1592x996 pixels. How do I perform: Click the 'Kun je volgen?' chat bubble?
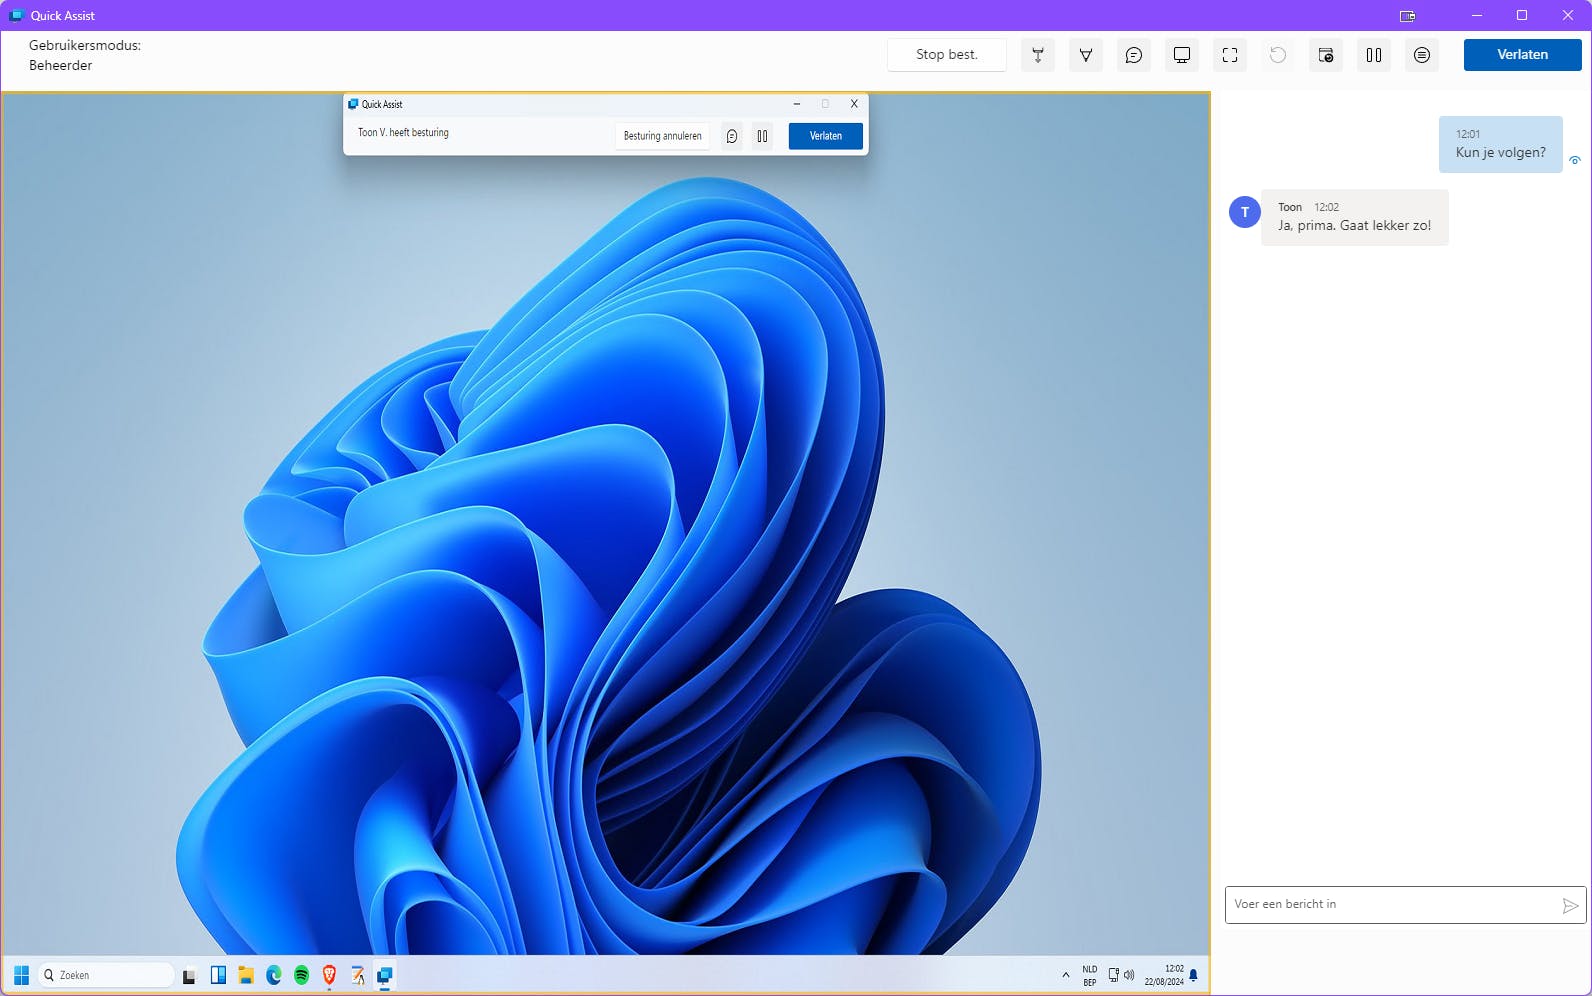(x=1500, y=144)
